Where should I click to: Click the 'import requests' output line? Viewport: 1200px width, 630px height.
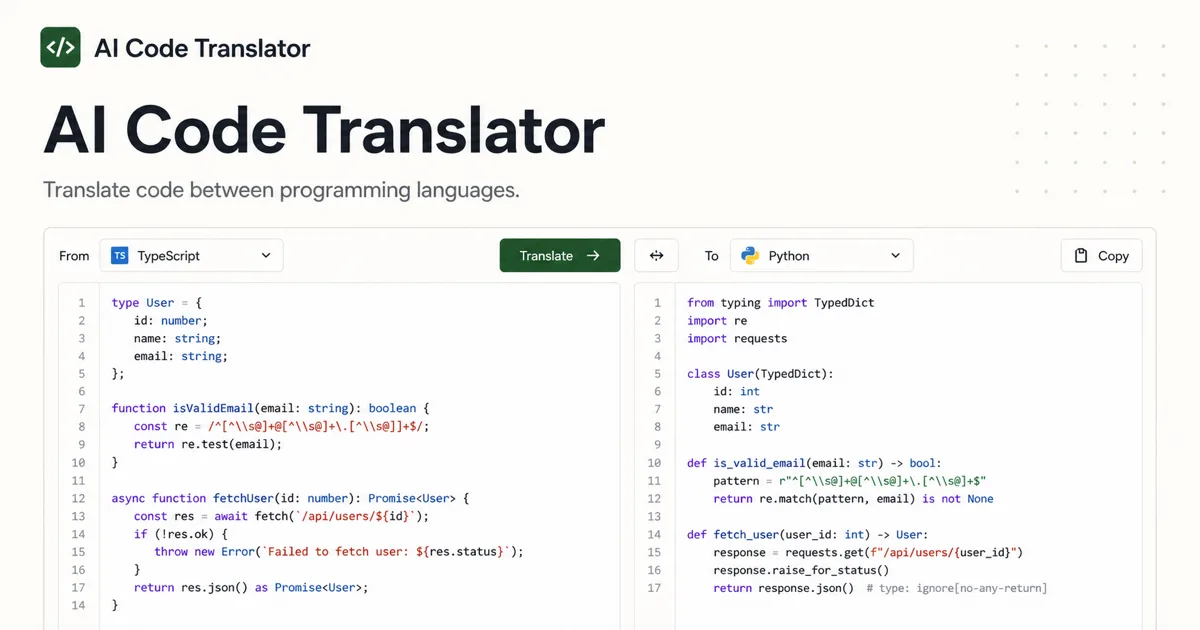(737, 339)
